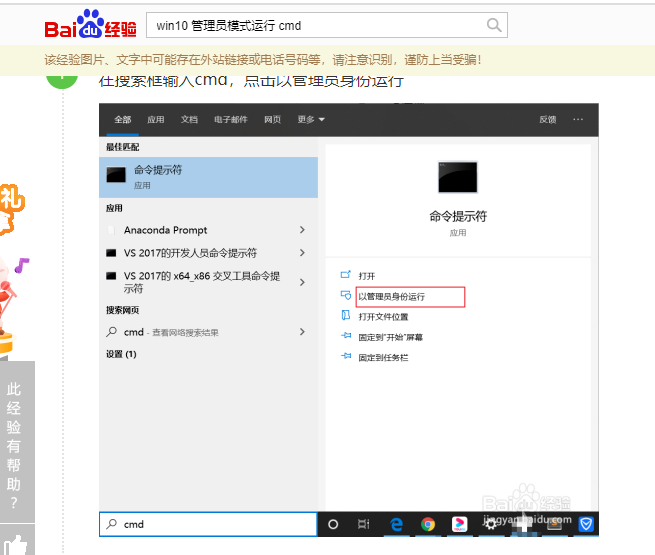The height and width of the screenshot is (555, 655).
Task: Click the 此经验有帮助 sidebar panel
Action: pyautogui.click(x=17, y=442)
